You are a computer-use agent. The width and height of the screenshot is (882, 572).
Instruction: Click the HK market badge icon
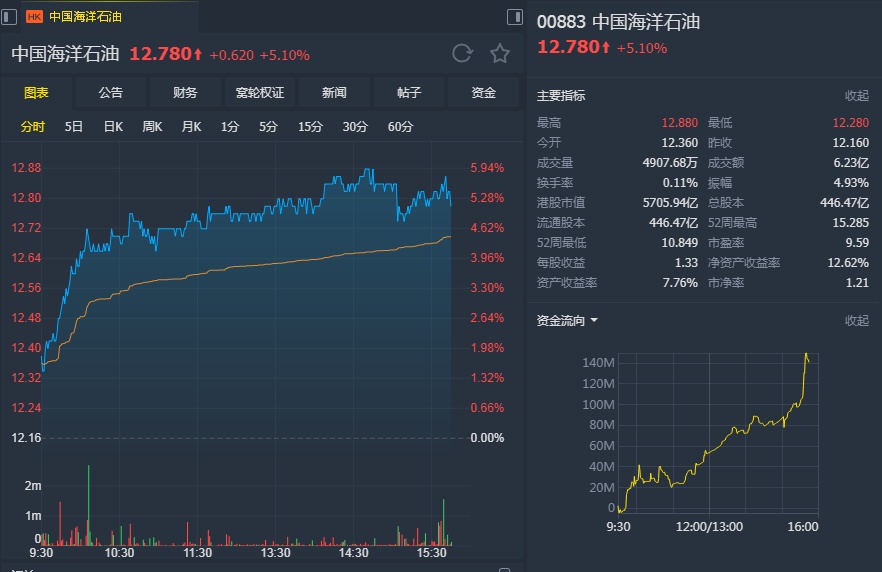[34, 17]
